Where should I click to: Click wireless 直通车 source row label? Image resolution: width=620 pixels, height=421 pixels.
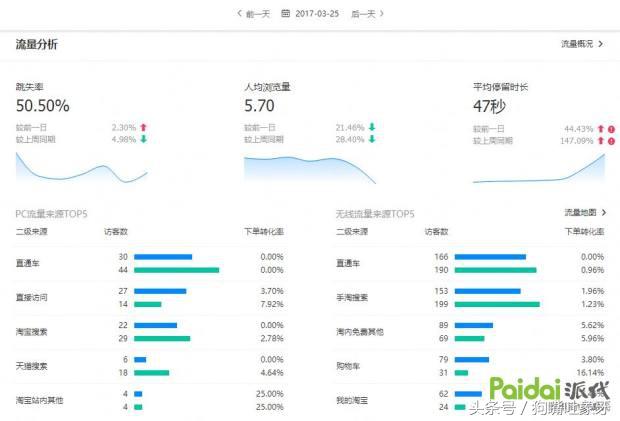348,263
